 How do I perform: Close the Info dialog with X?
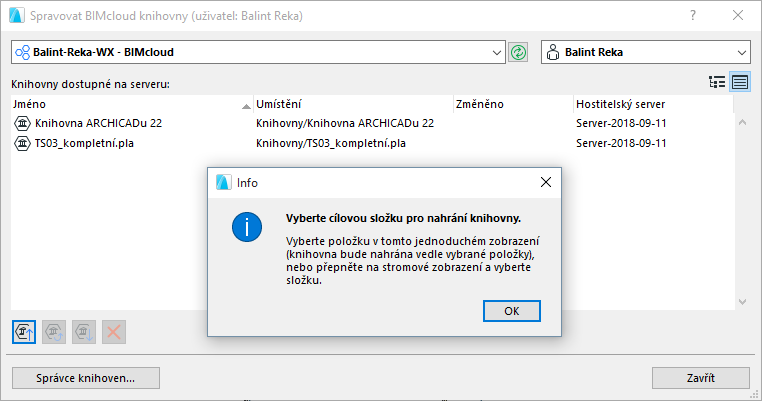coord(546,182)
